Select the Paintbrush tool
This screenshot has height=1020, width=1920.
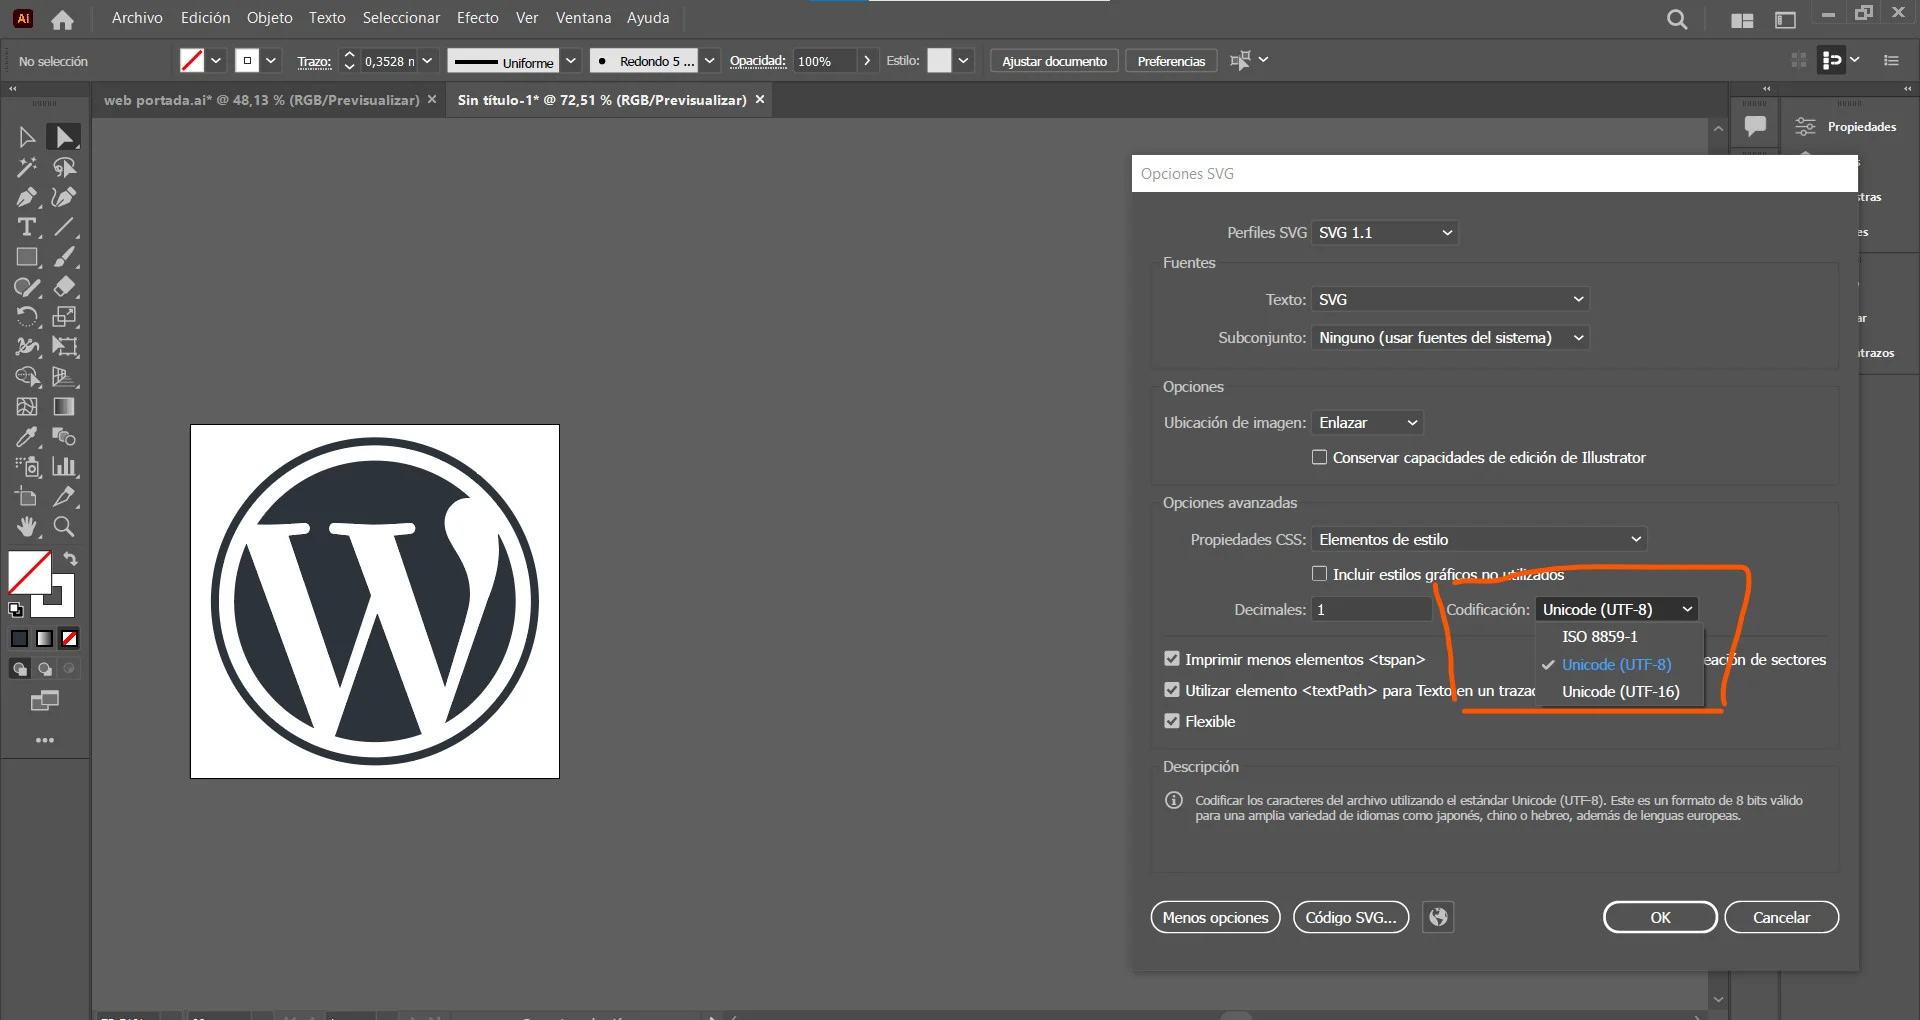coord(65,257)
